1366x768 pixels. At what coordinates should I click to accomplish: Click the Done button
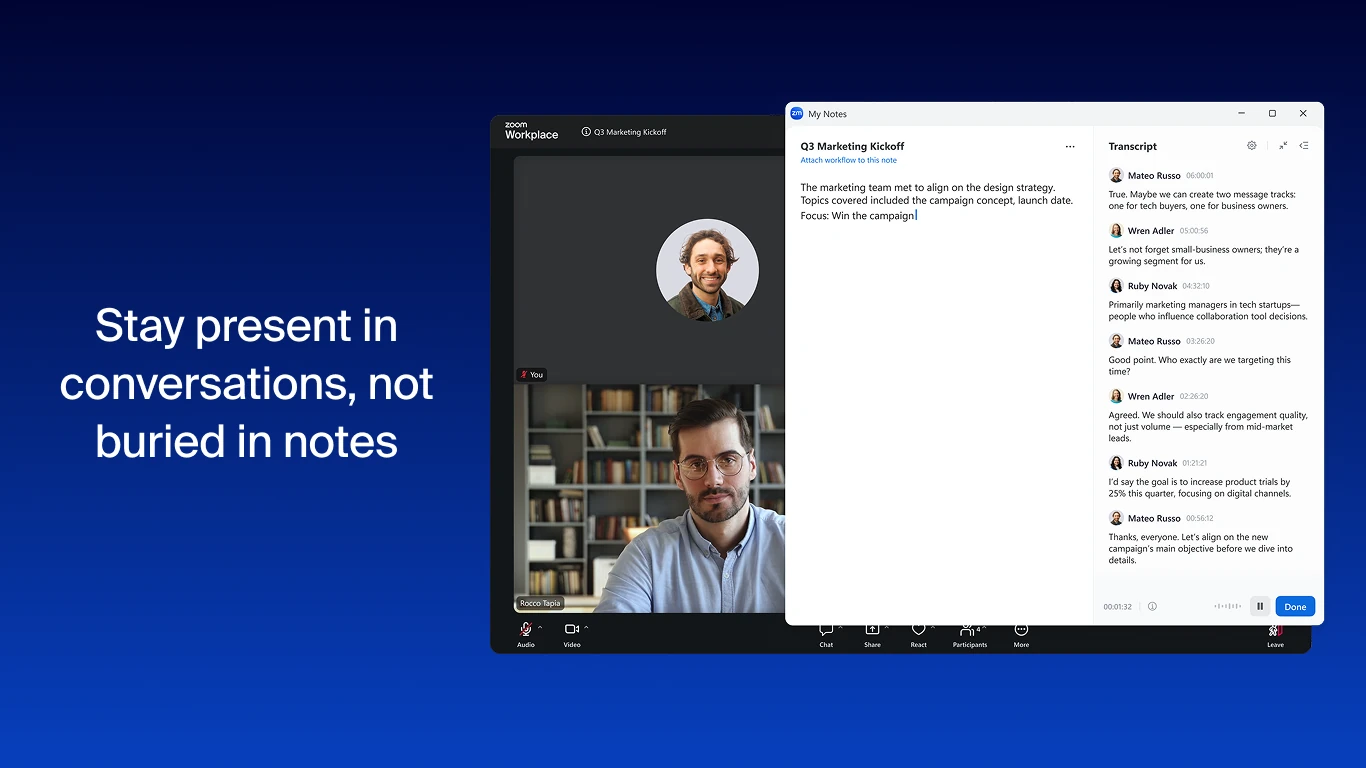pos(1295,606)
